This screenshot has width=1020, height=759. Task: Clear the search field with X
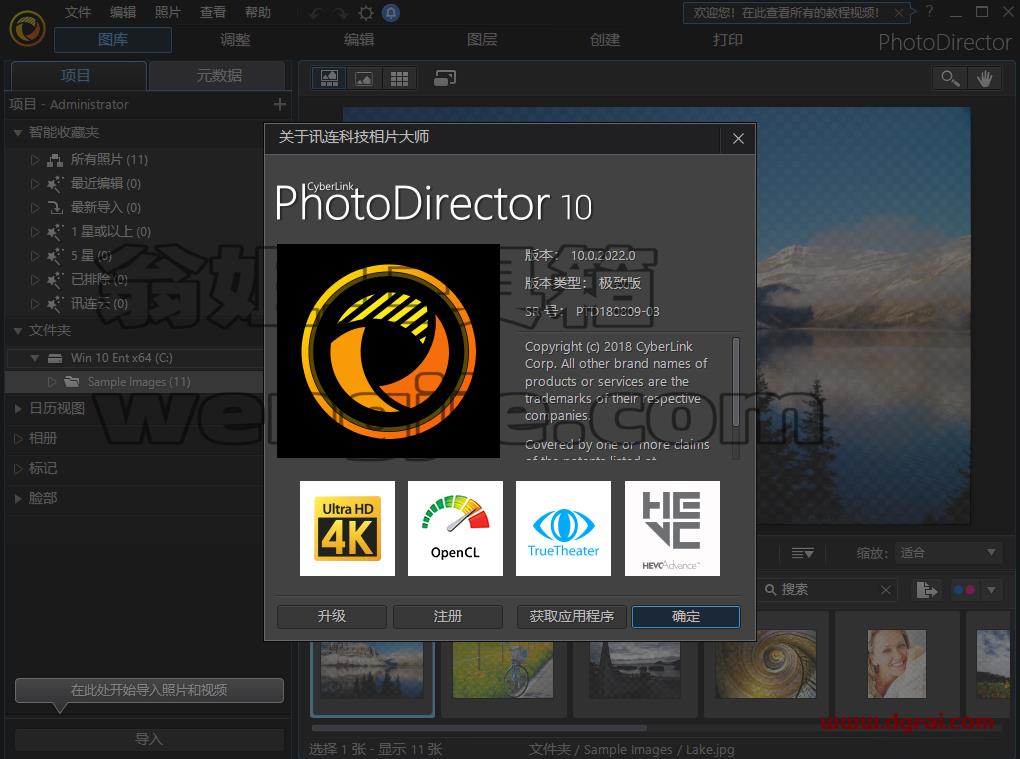click(x=885, y=590)
